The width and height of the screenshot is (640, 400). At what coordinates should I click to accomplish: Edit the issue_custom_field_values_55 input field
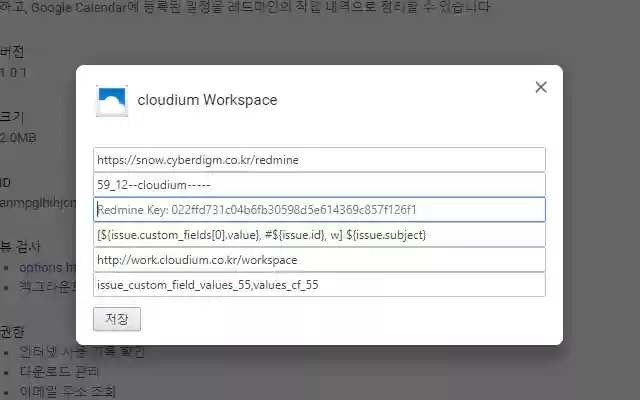tap(319, 285)
